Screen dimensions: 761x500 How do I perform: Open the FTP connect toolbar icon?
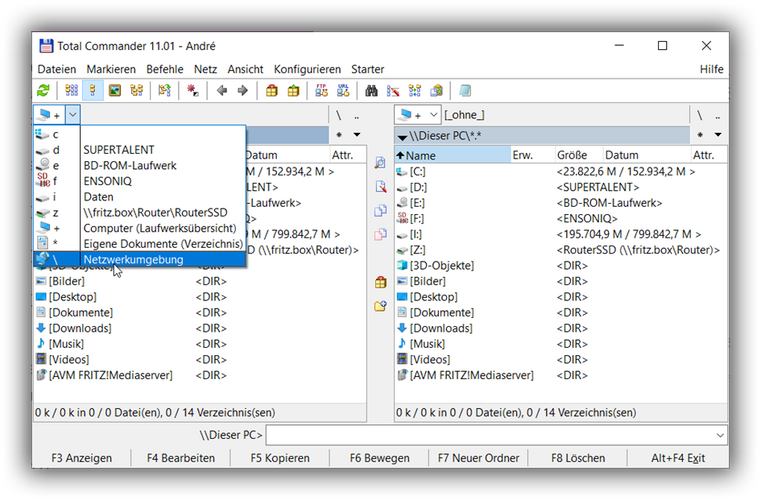point(321,90)
